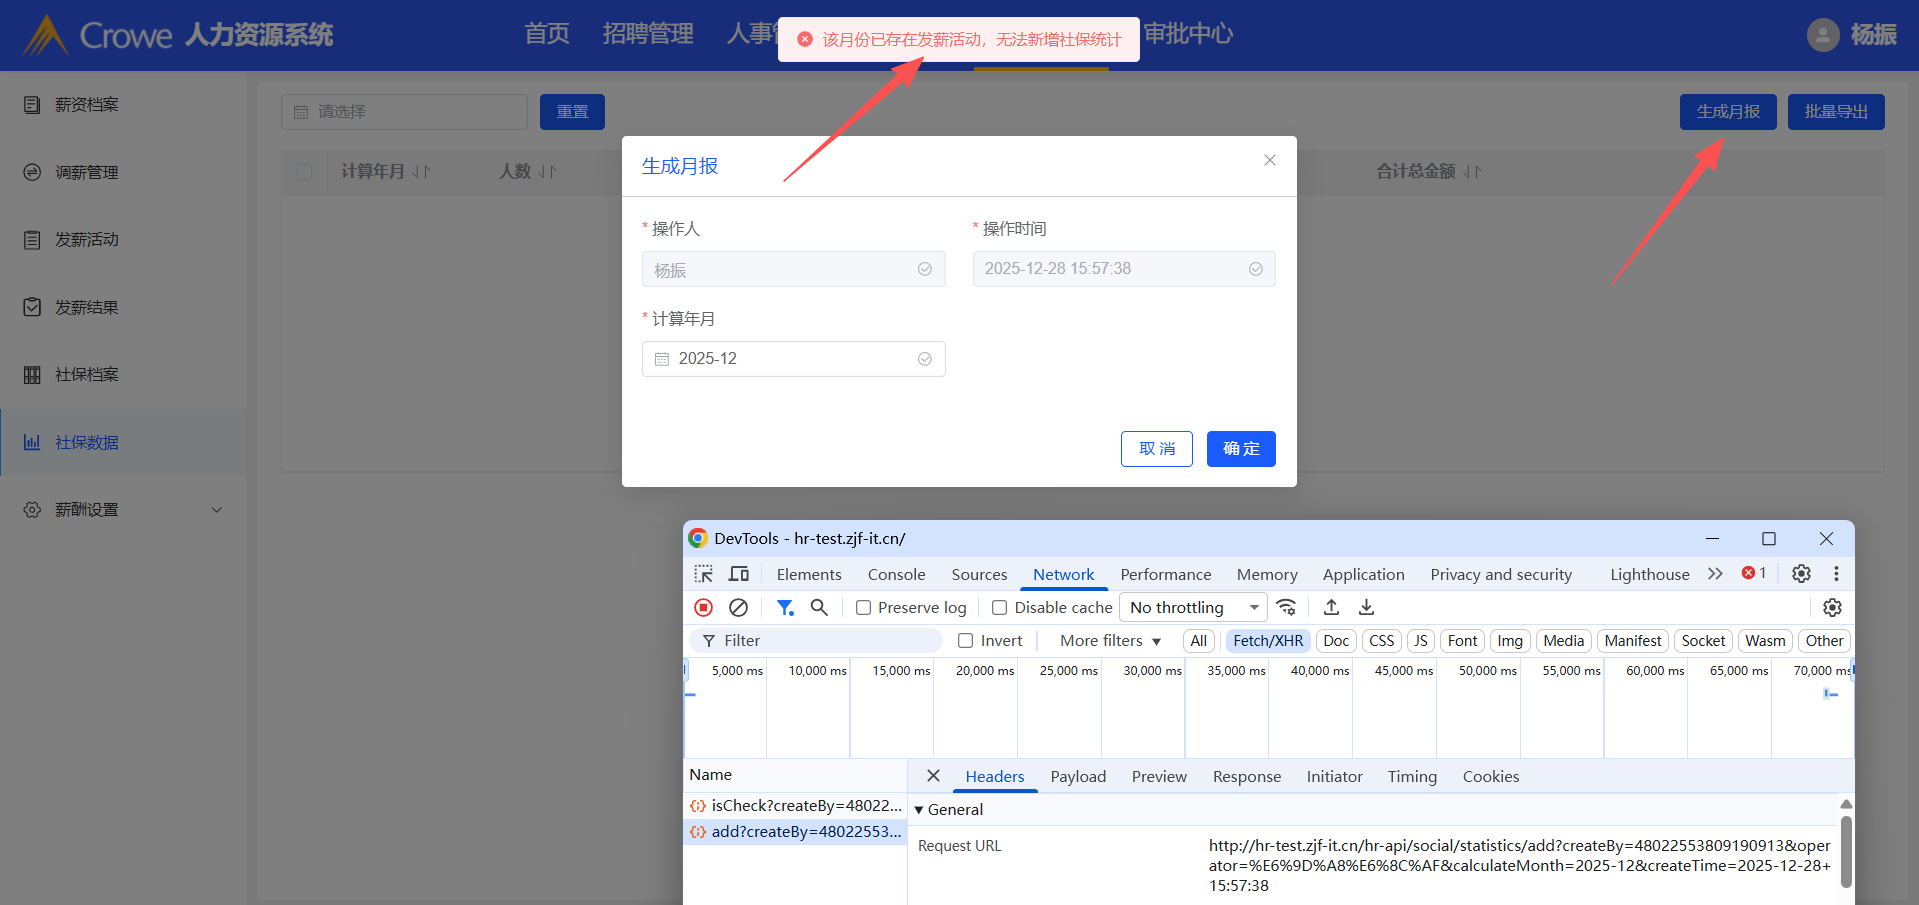Click the export HAR download icon

[1366, 607]
